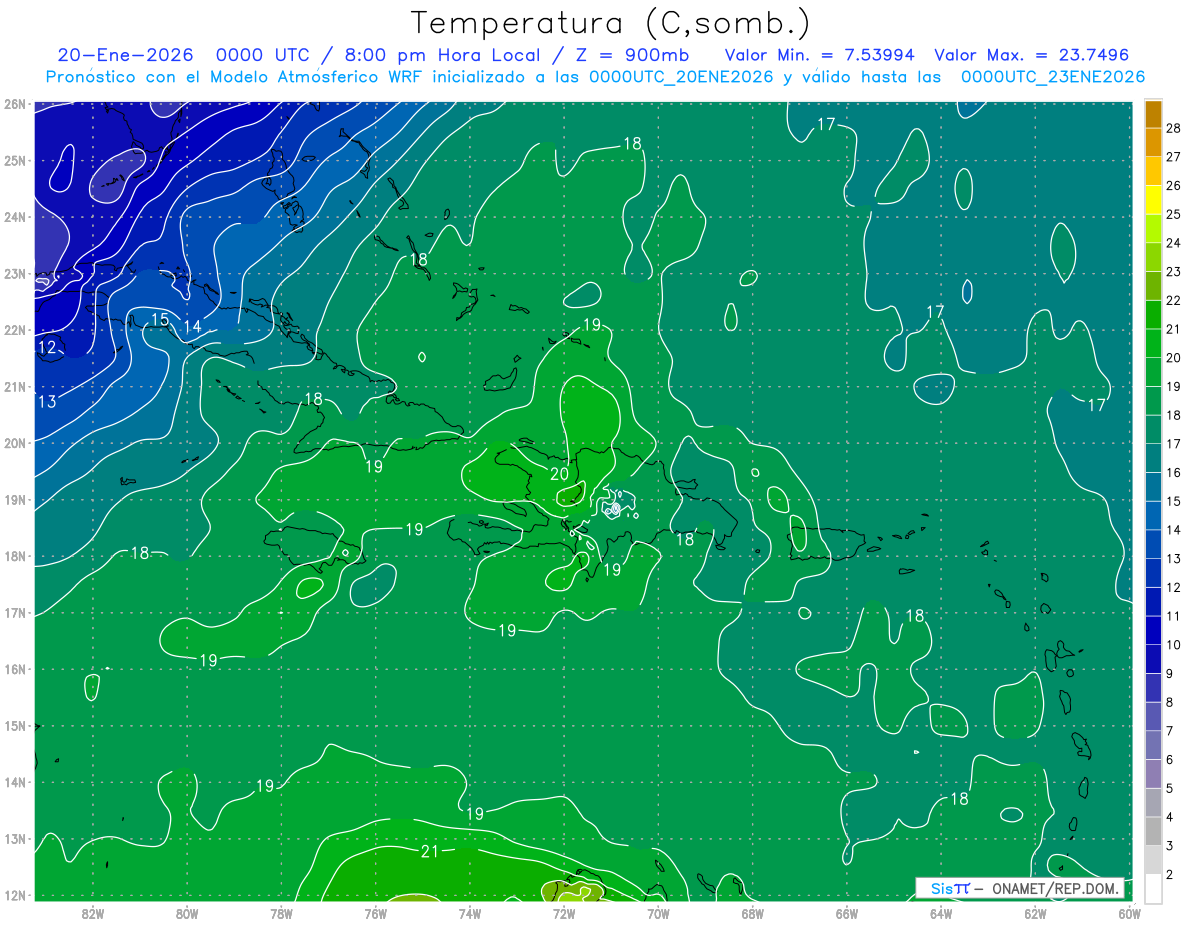The height and width of the screenshot is (927, 1200).
Task: Click the '14N' latitude axis label
Action: (15, 782)
